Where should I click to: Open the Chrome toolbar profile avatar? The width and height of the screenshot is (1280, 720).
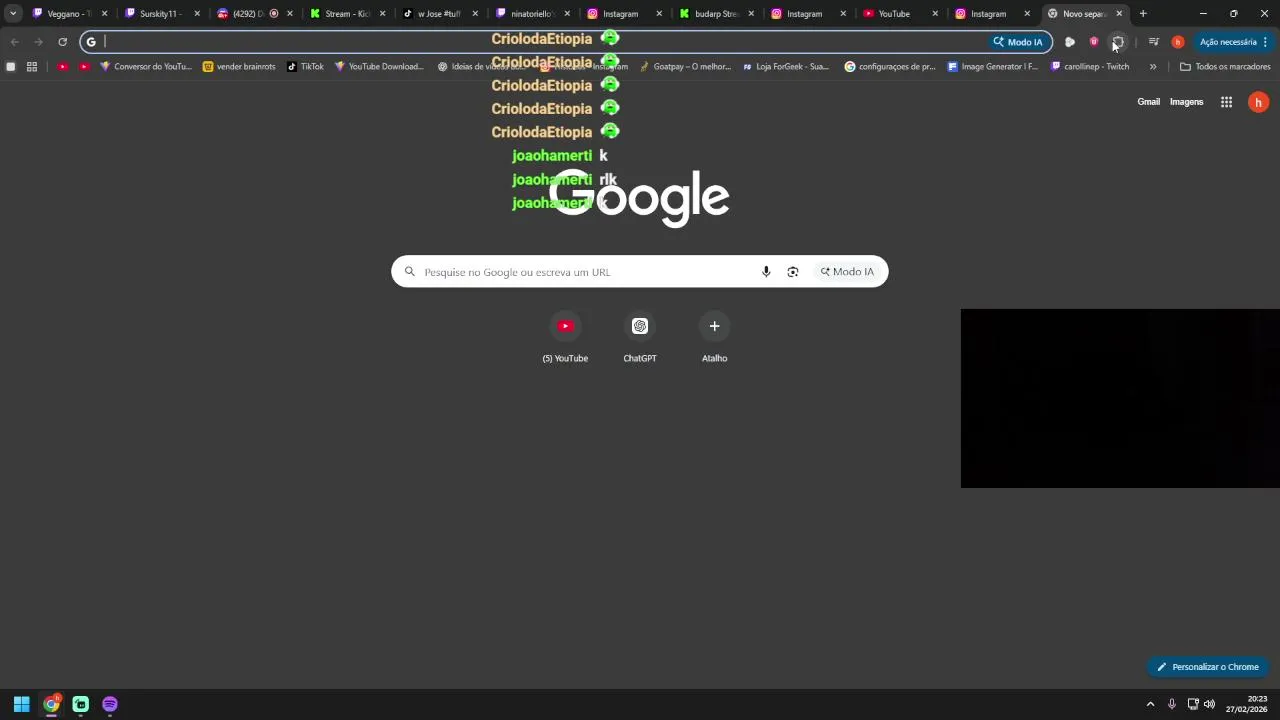(x=1177, y=42)
